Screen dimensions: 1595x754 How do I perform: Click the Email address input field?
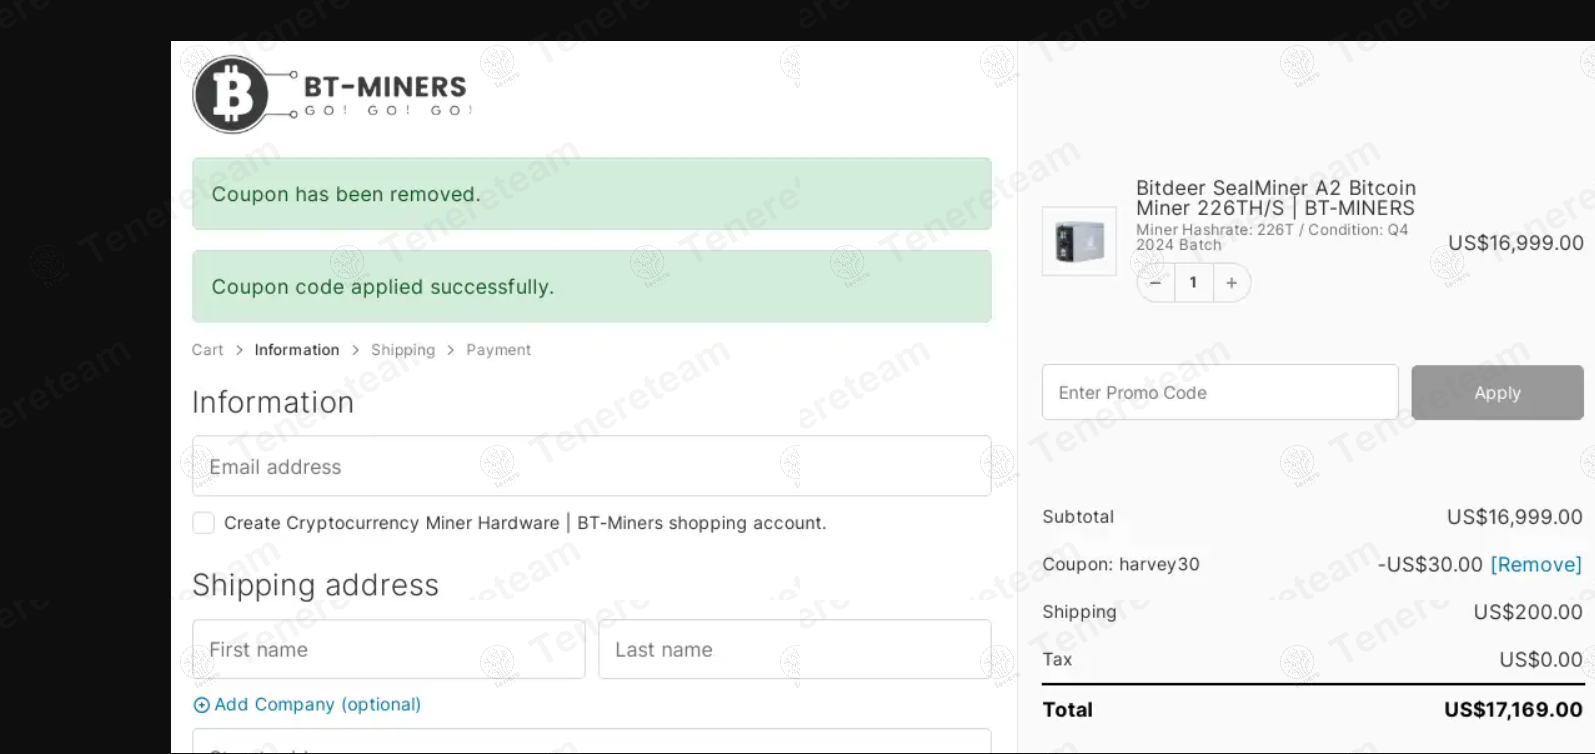pos(590,466)
